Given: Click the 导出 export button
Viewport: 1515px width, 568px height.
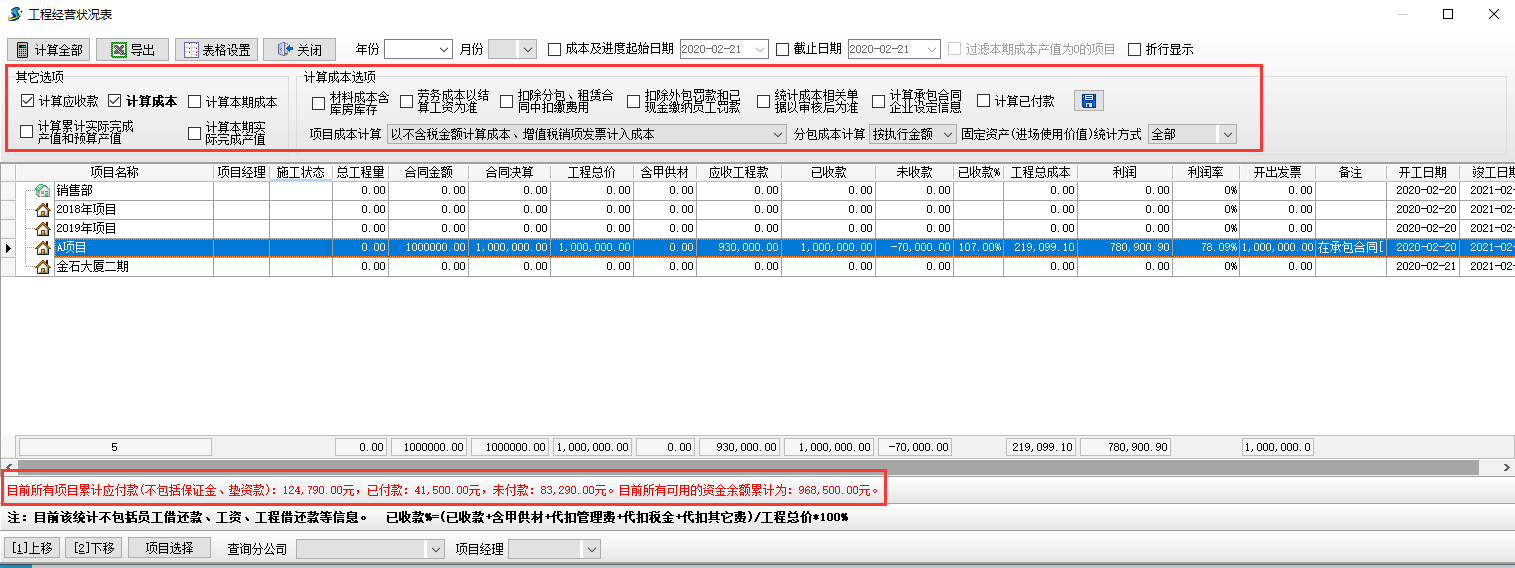Looking at the screenshot, I should pyautogui.click(x=133, y=50).
